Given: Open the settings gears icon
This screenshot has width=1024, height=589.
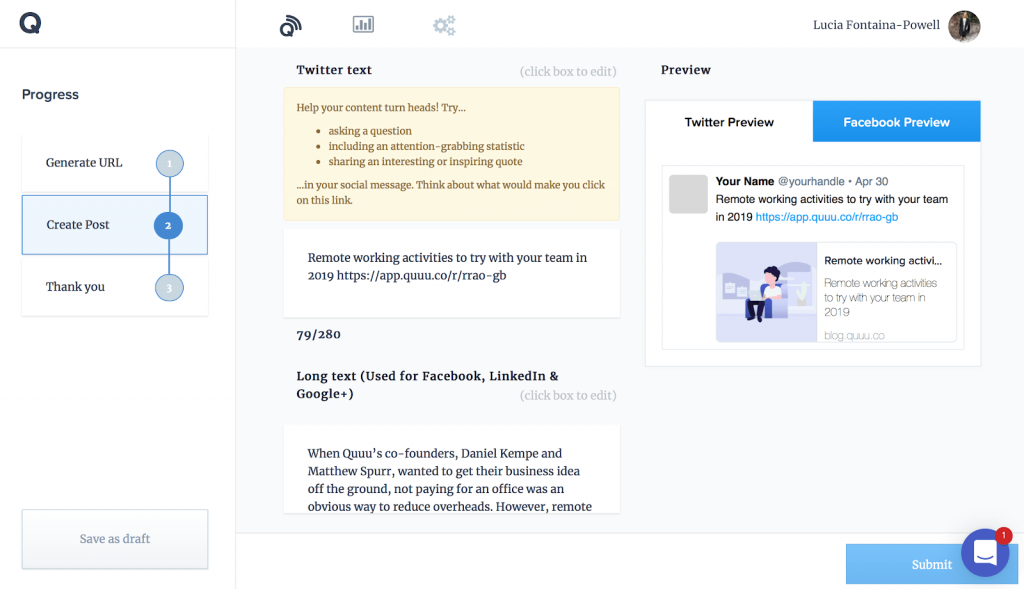Looking at the screenshot, I should point(443,25).
